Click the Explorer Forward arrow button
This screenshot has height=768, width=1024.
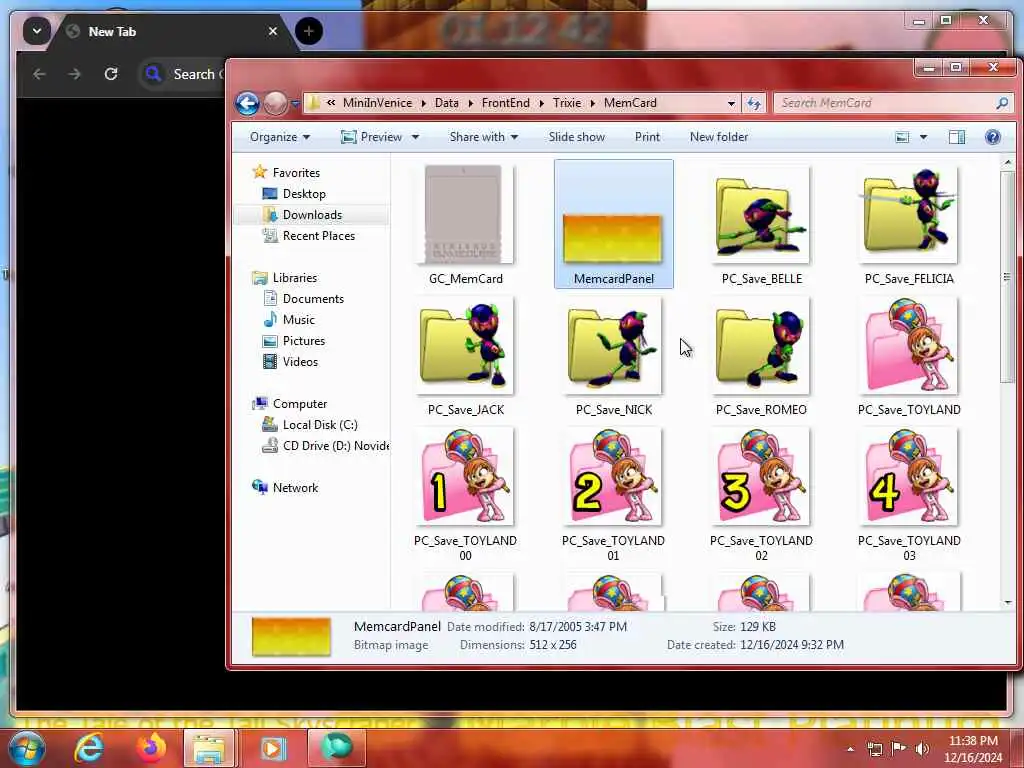275,103
